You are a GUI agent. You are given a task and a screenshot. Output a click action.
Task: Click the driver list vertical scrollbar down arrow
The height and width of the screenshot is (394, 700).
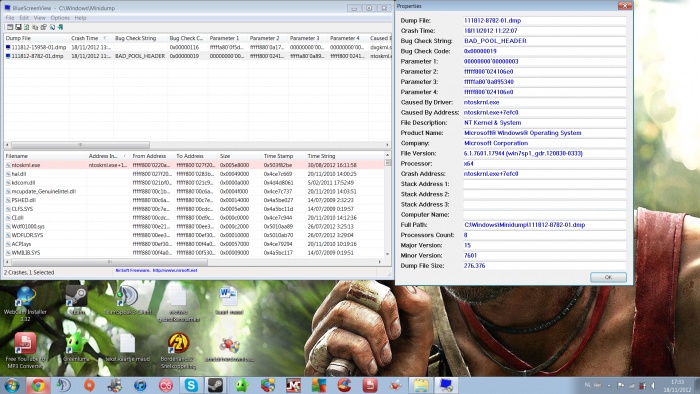click(x=388, y=254)
